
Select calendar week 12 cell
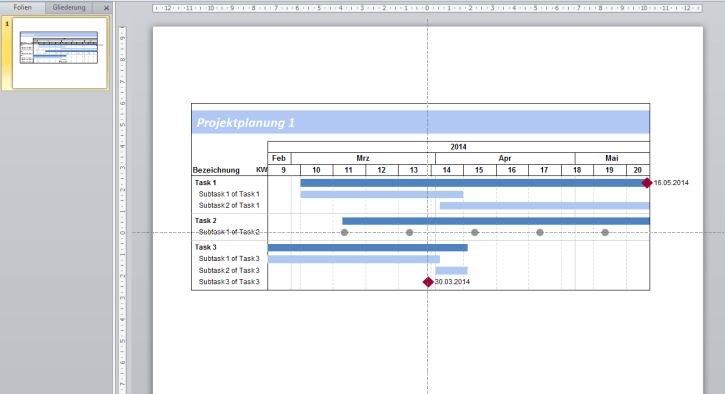click(382, 170)
